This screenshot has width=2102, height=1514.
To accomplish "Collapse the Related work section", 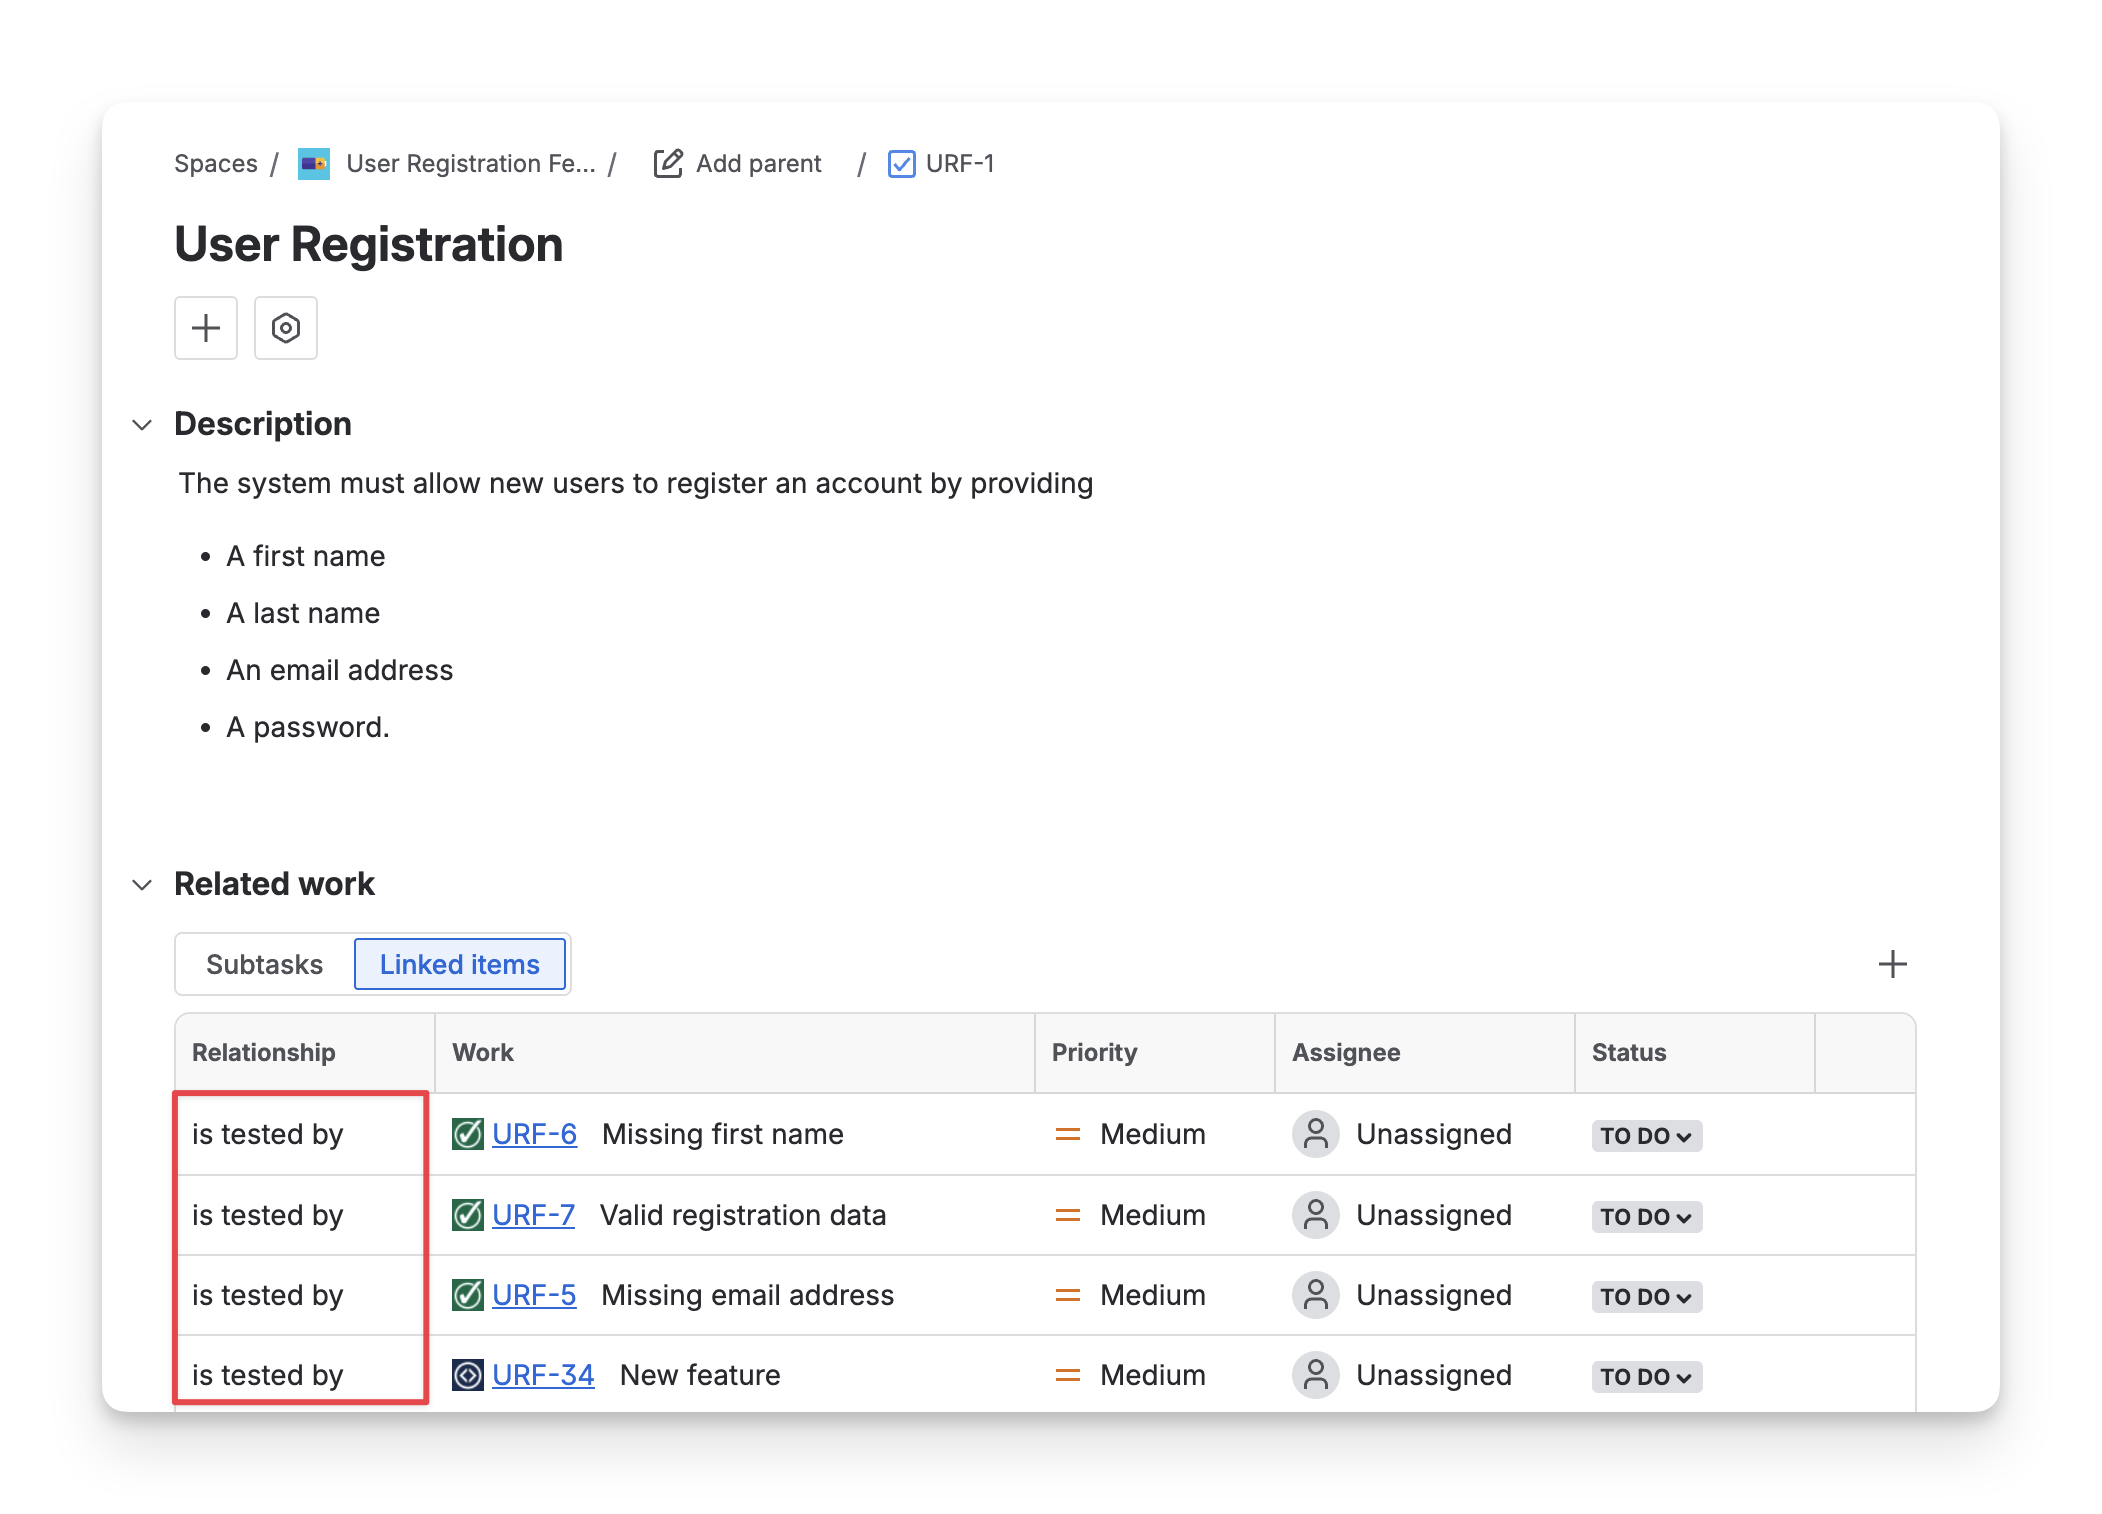I will [142, 884].
